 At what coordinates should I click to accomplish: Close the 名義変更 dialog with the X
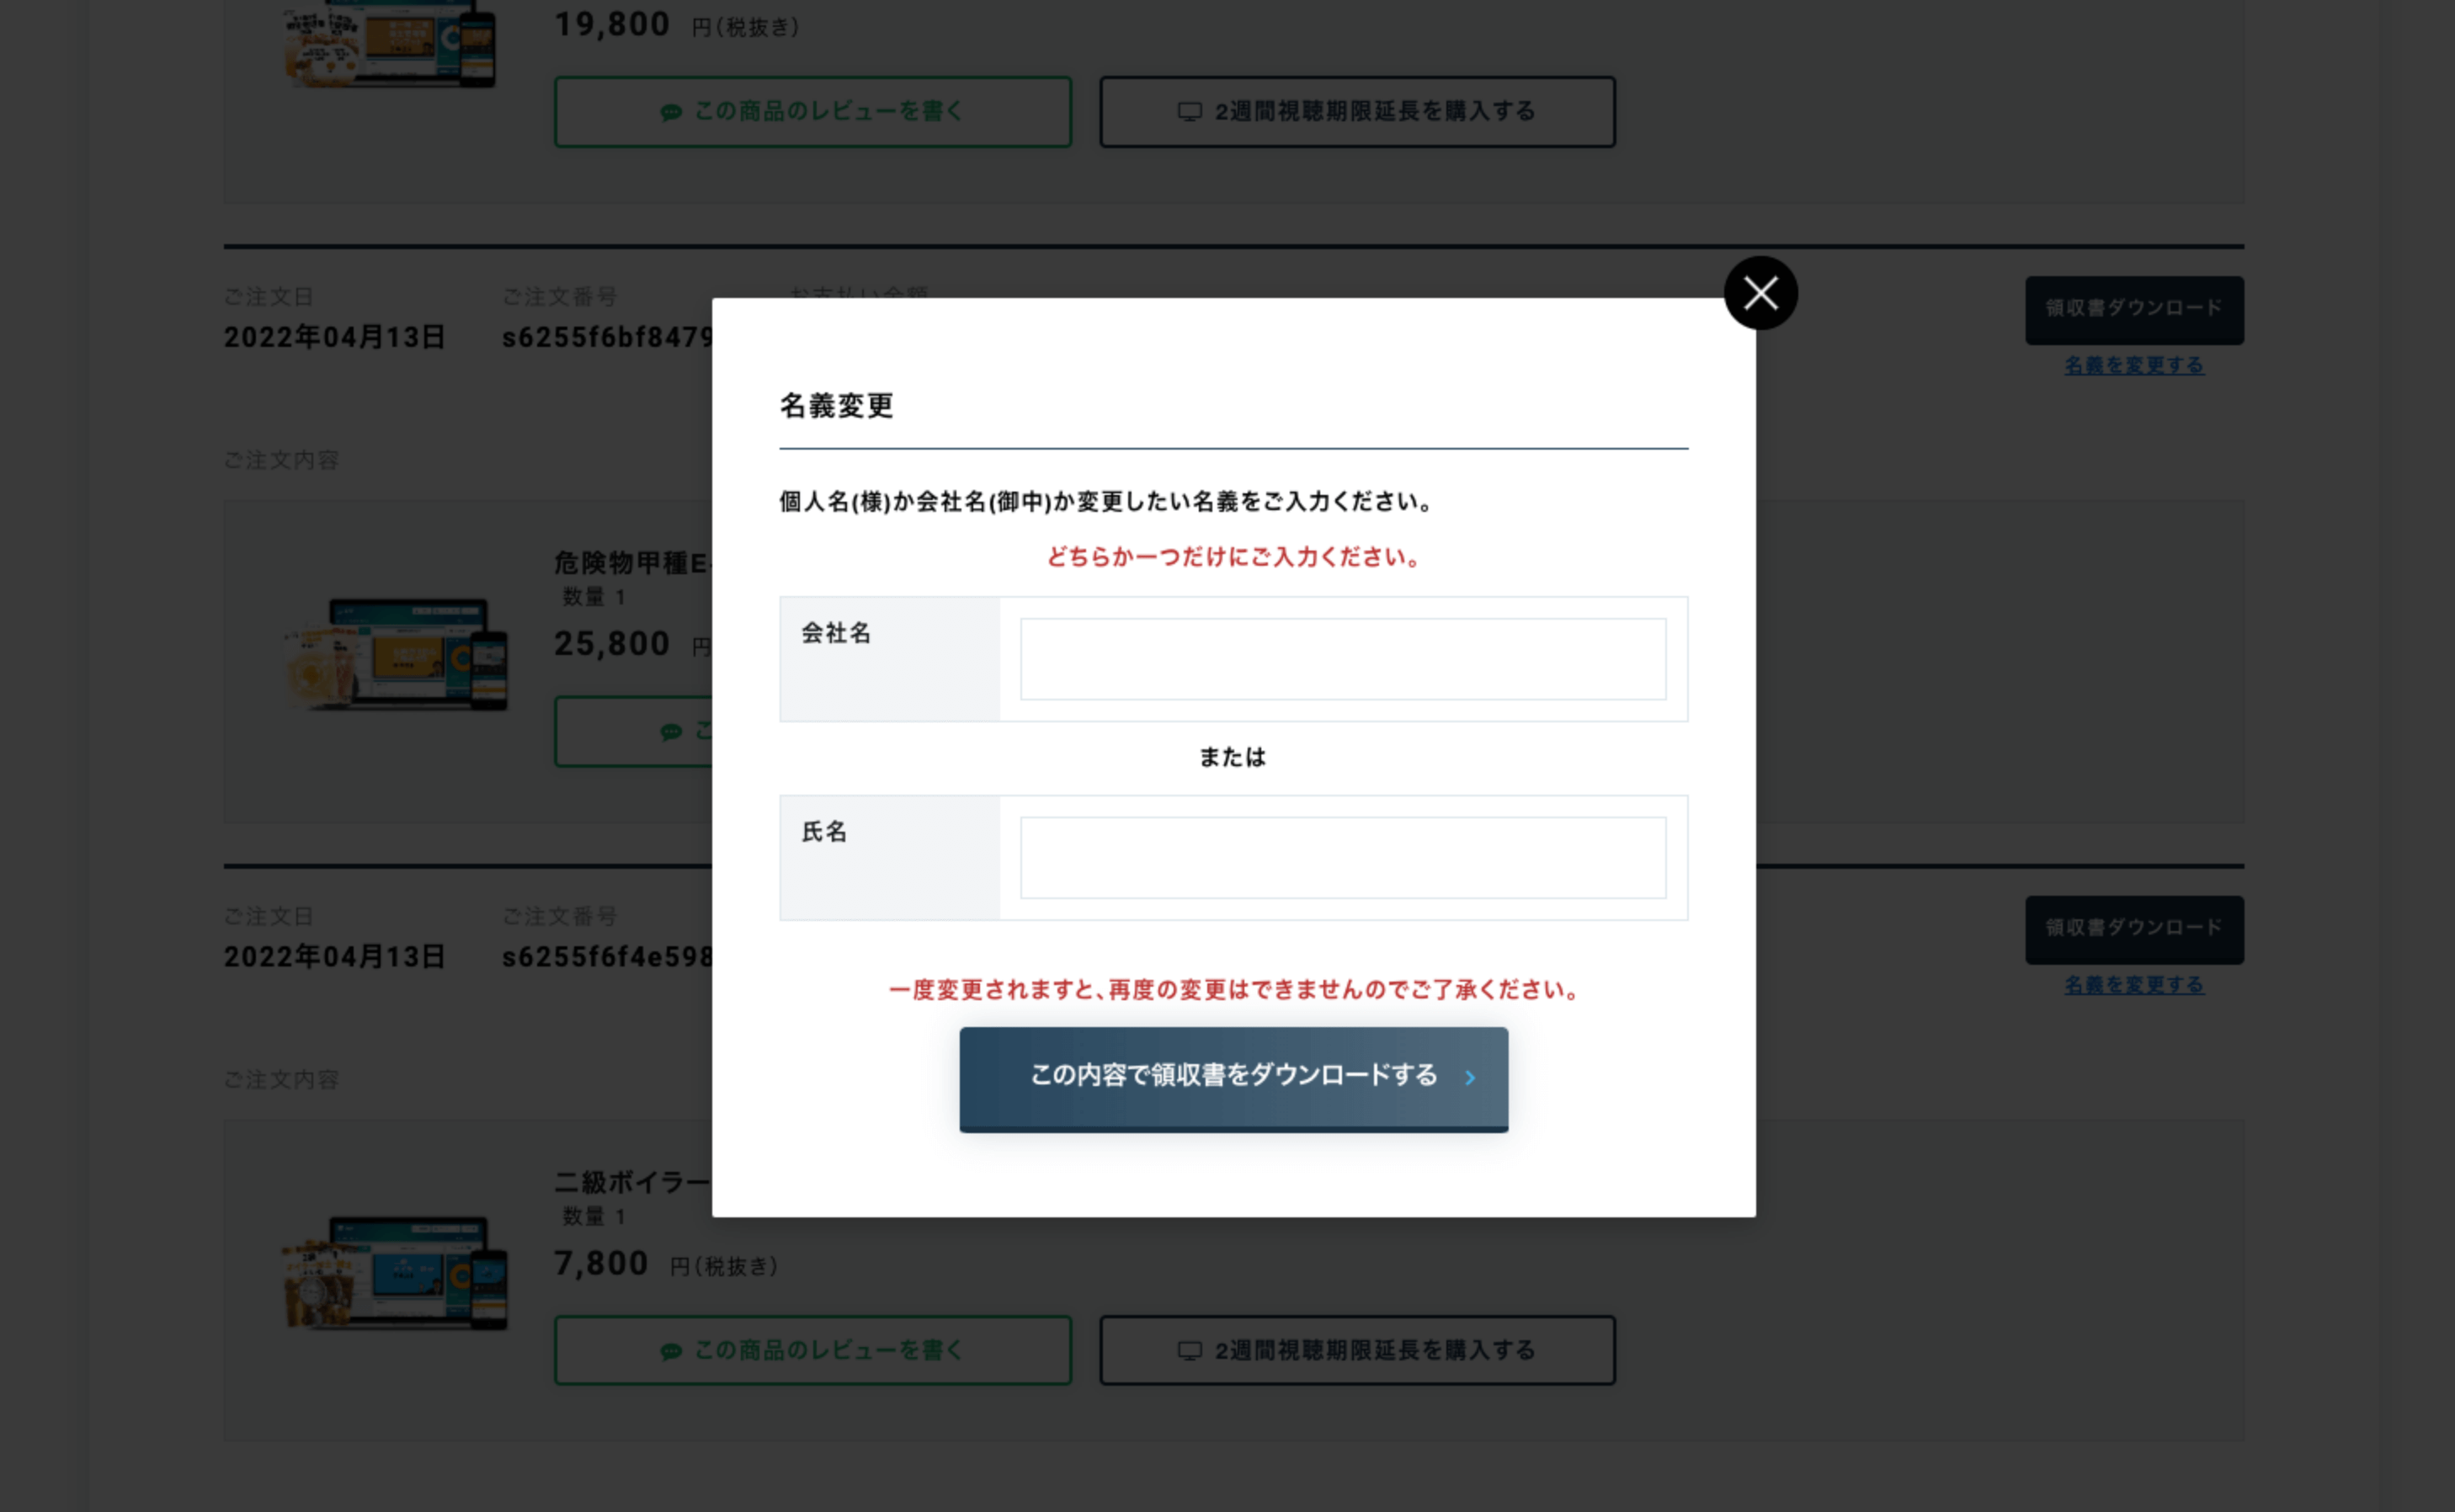click(1760, 293)
